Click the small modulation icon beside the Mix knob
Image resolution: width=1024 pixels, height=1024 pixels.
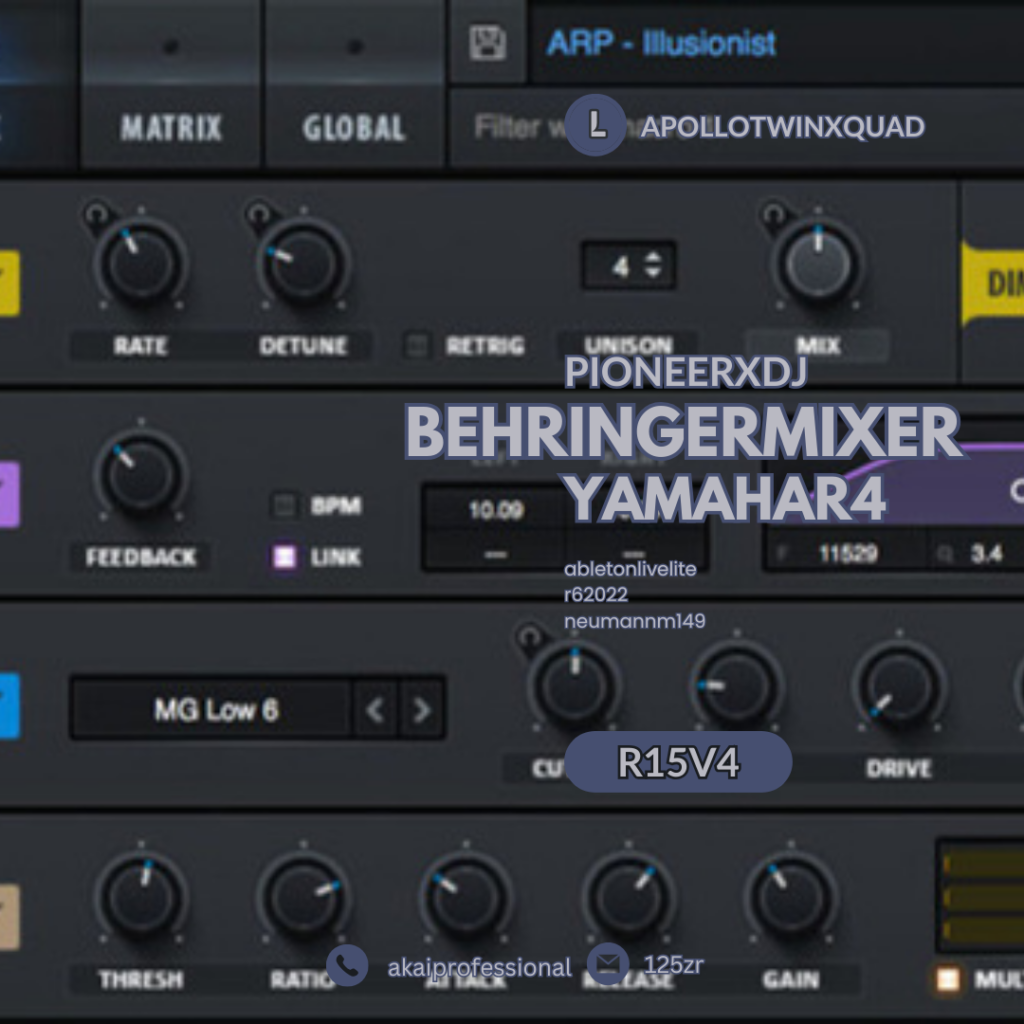tap(774, 214)
